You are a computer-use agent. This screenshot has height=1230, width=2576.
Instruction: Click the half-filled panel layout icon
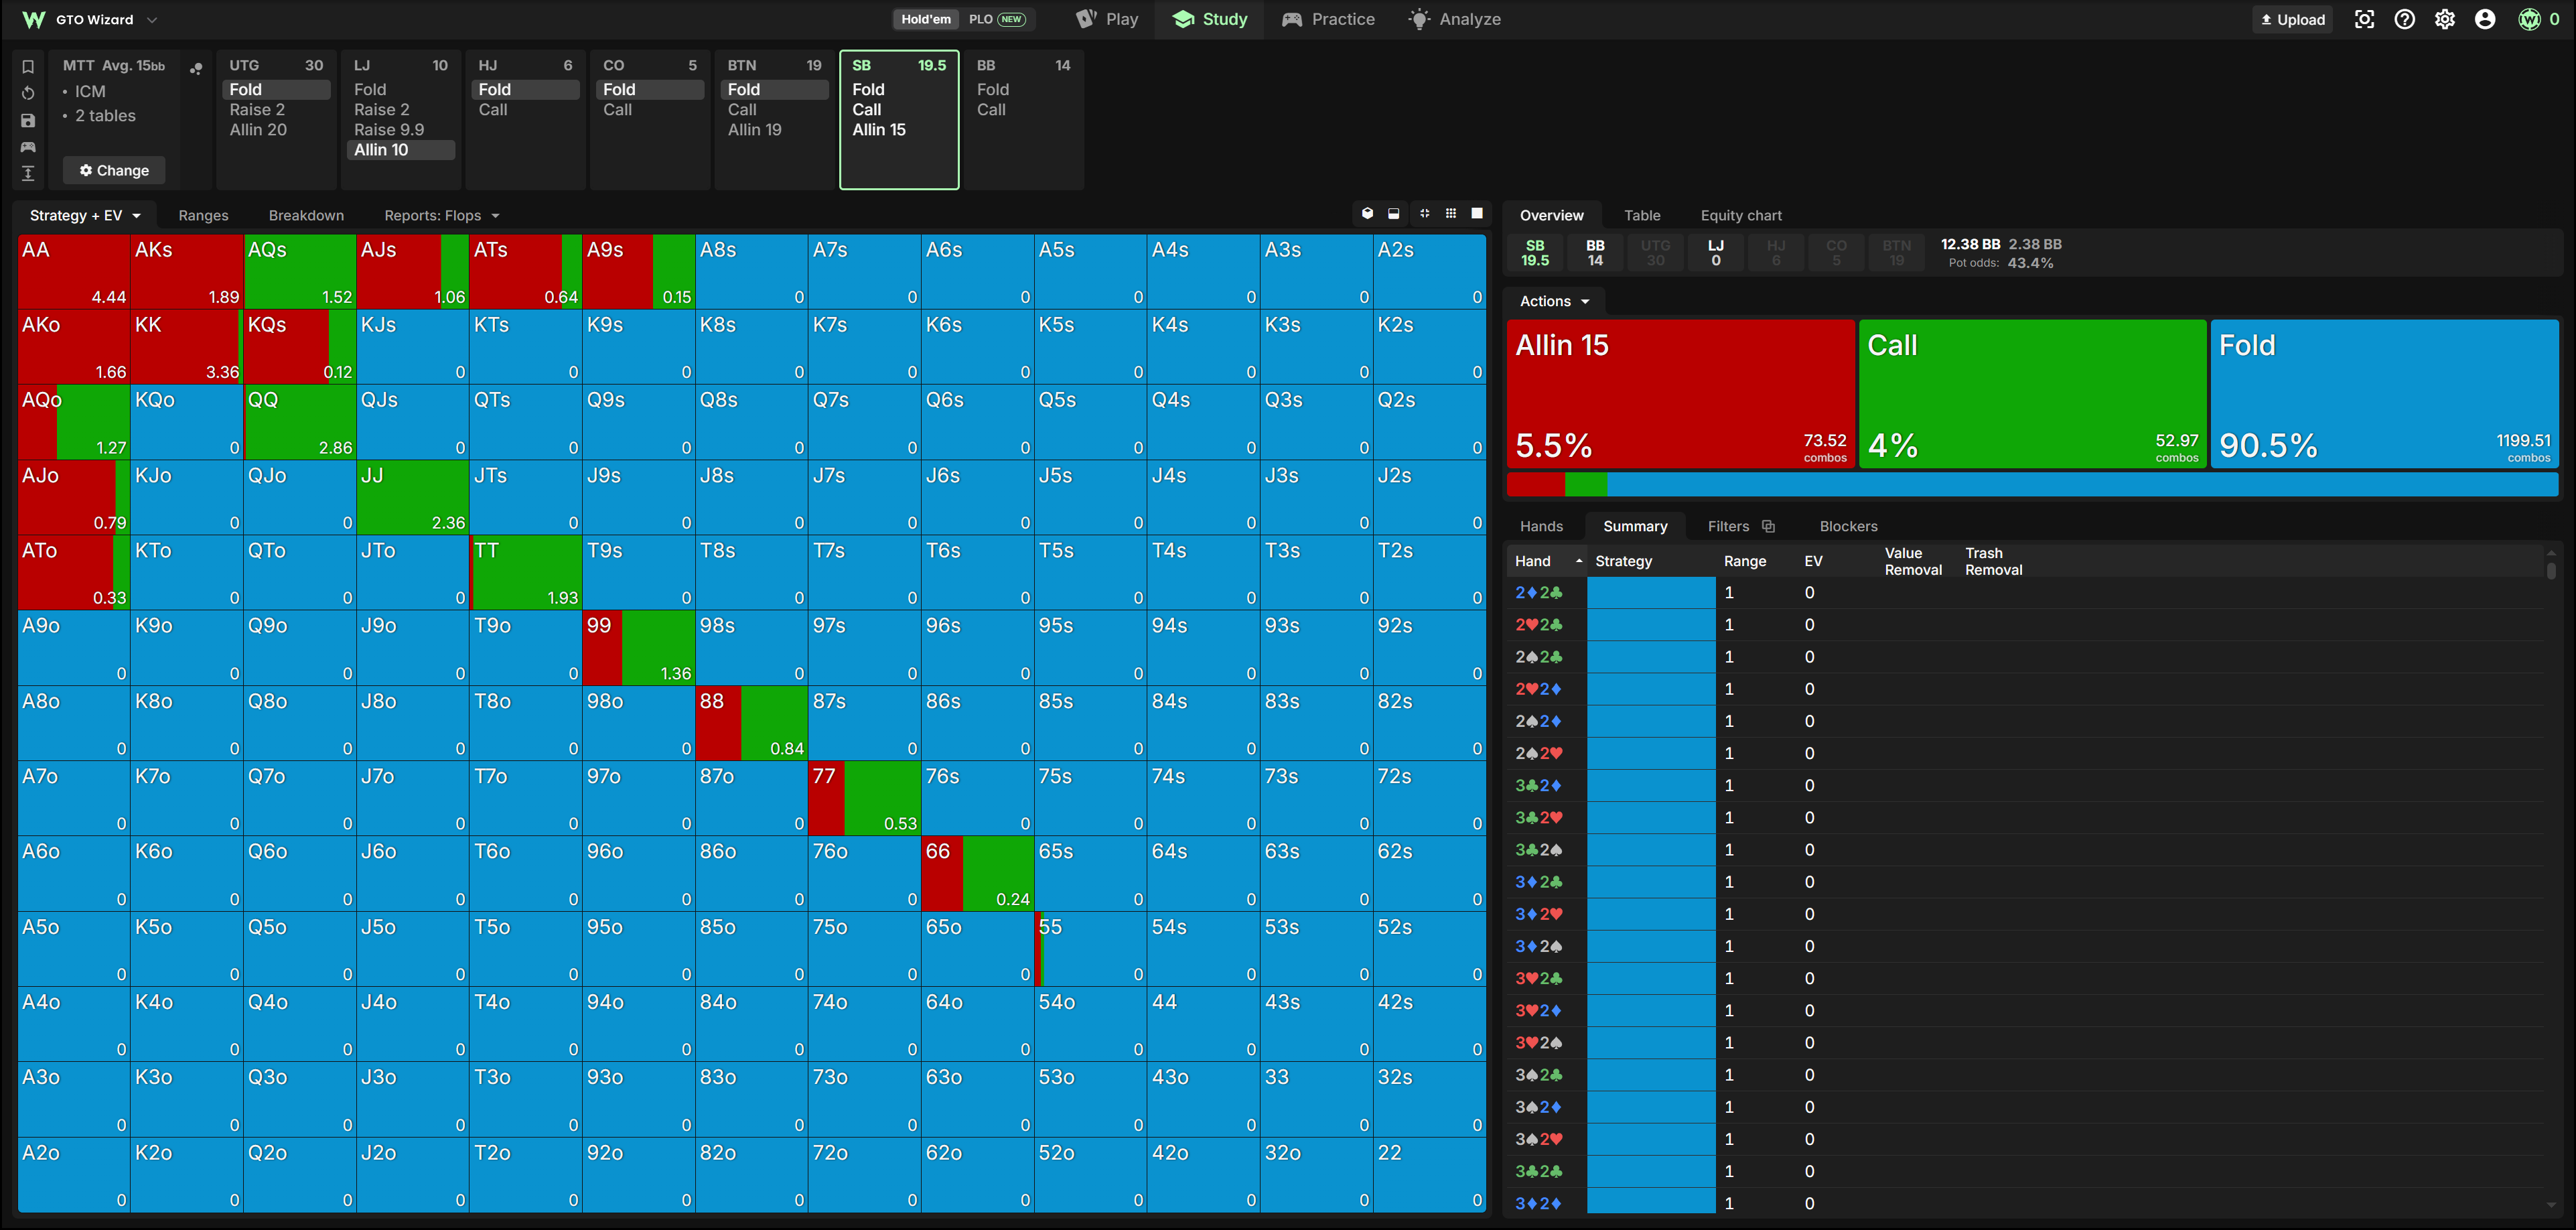click(x=1393, y=214)
